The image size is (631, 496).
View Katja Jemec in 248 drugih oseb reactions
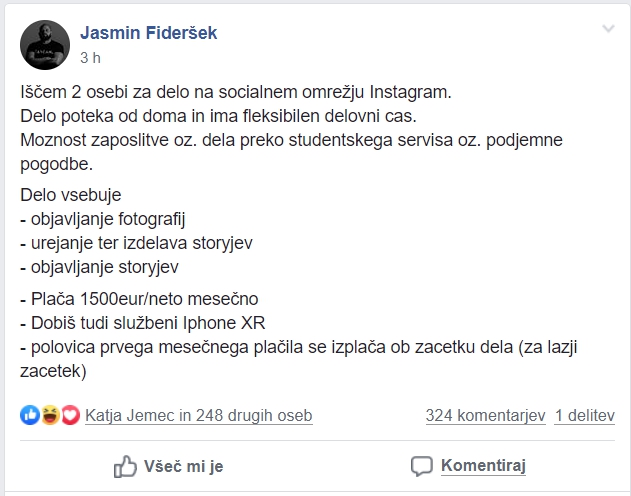coord(199,416)
